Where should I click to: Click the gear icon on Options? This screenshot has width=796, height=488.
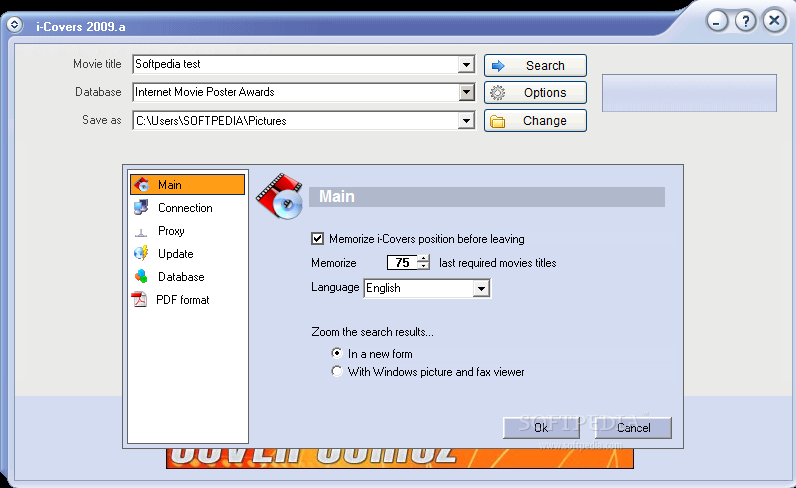point(498,92)
